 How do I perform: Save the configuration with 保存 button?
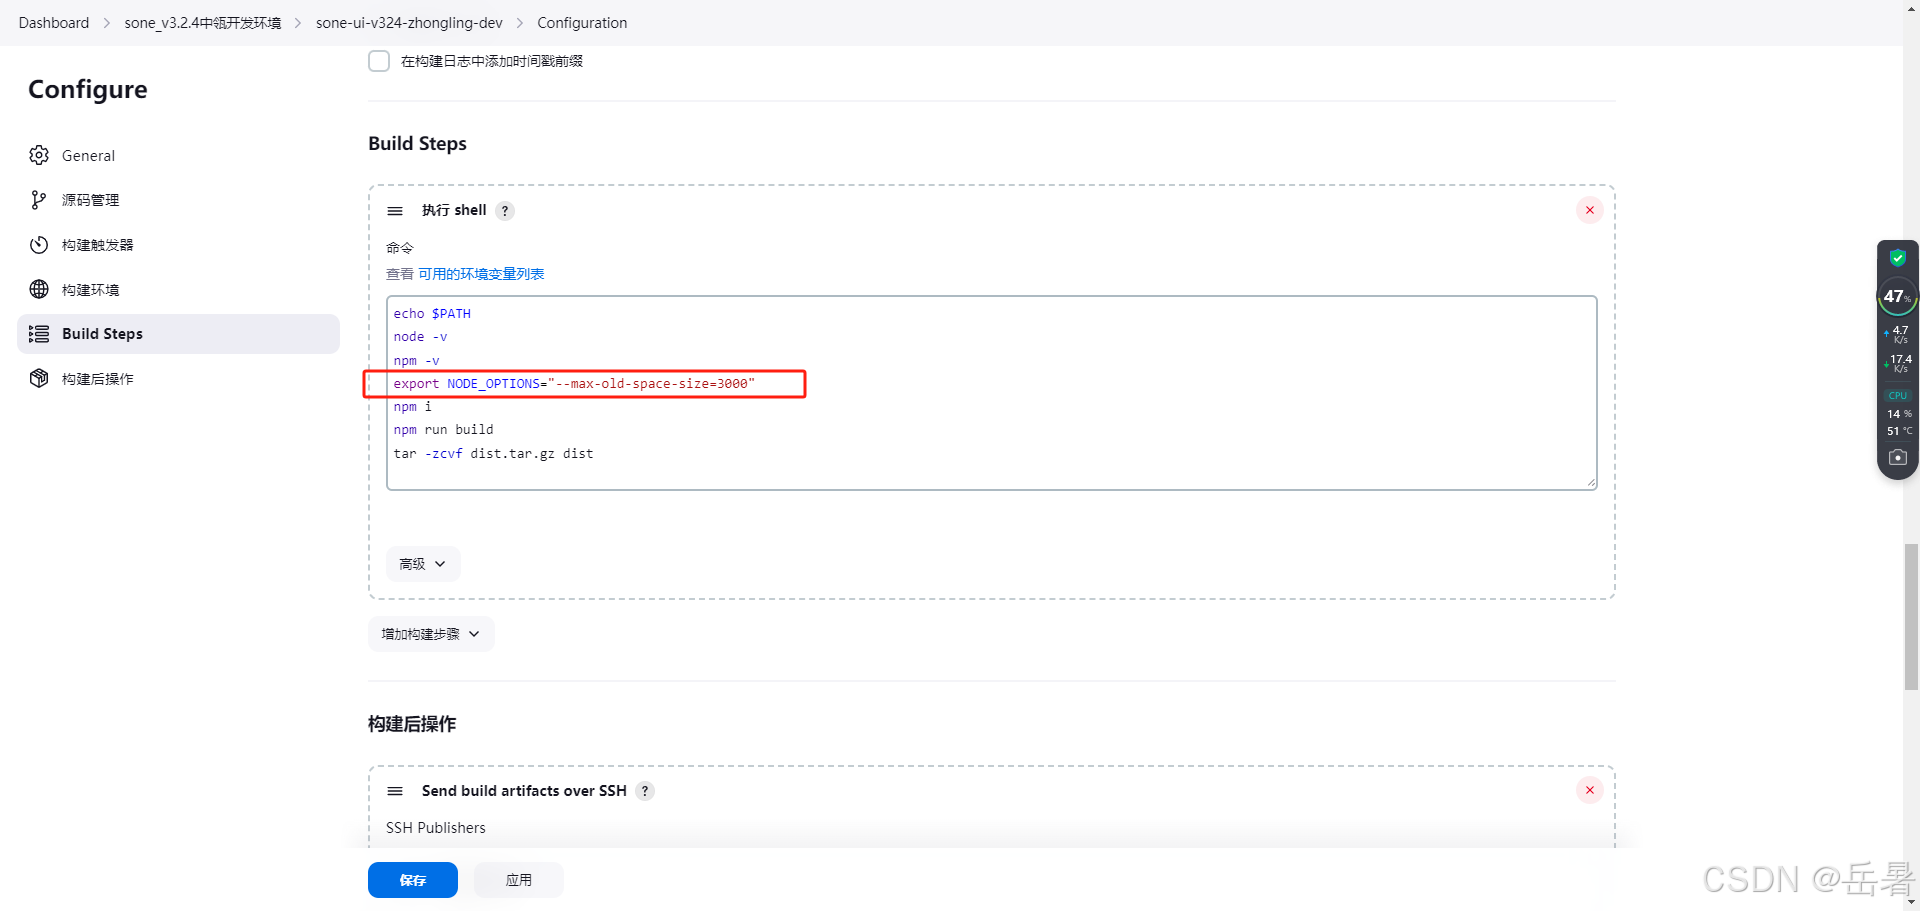(x=412, y=879)
